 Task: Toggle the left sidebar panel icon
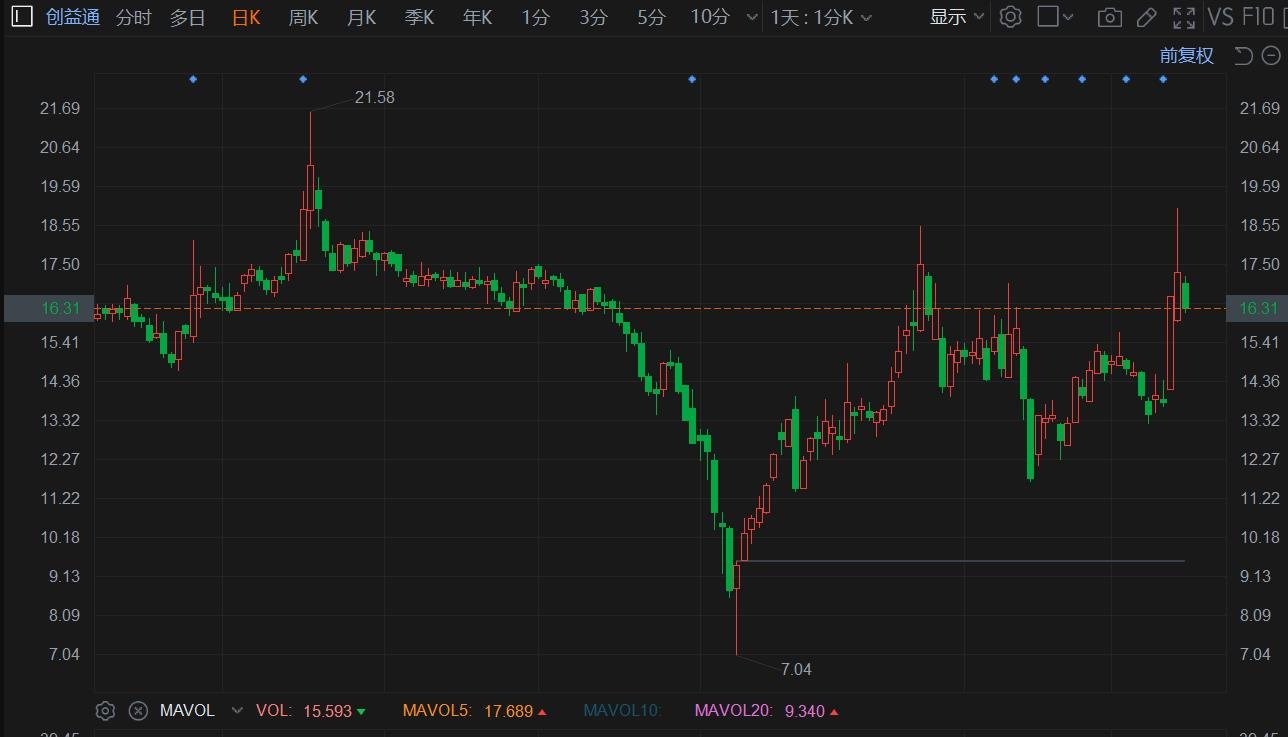[x=22, y=17]
